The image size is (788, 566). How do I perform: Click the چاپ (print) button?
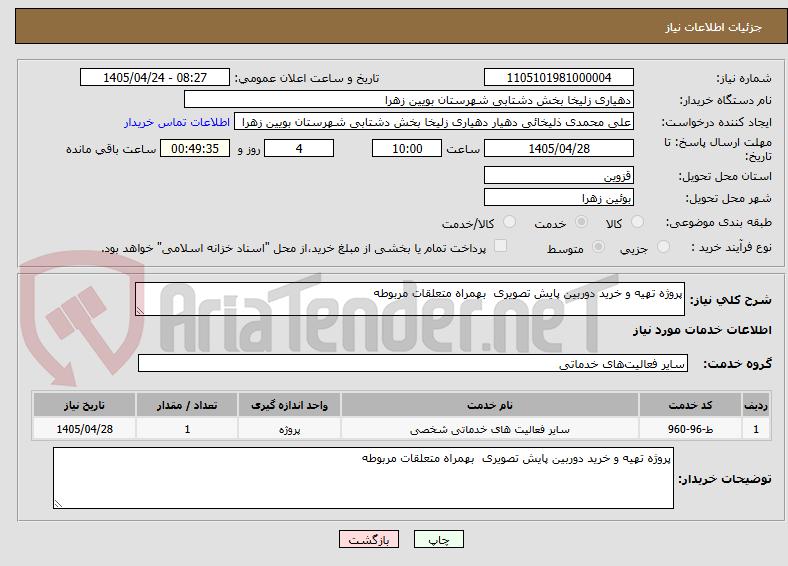click(x=438, y=539)
